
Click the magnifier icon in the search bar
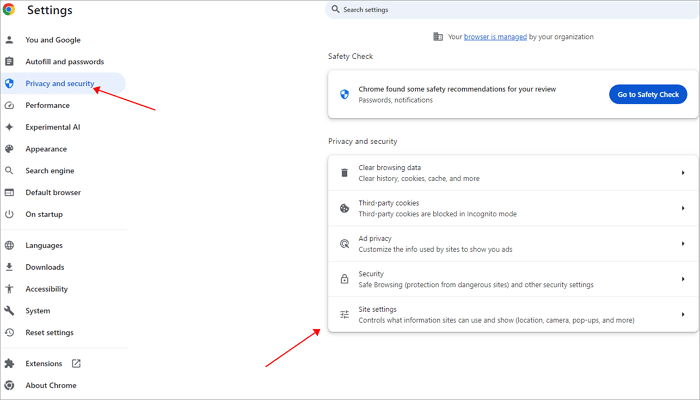click(x=335, y=9)
